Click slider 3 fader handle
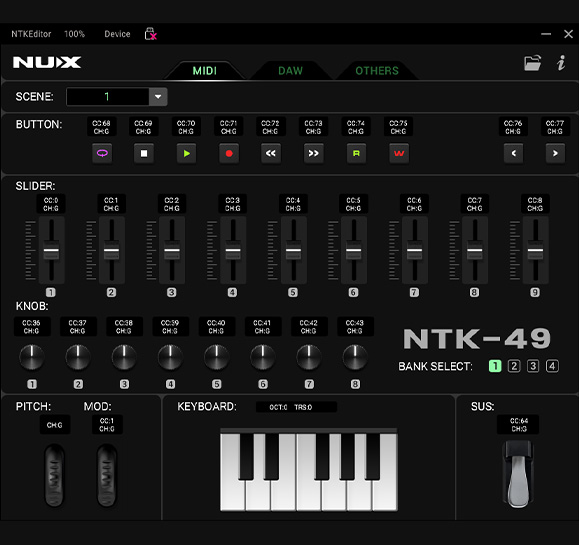 [172, 250]
